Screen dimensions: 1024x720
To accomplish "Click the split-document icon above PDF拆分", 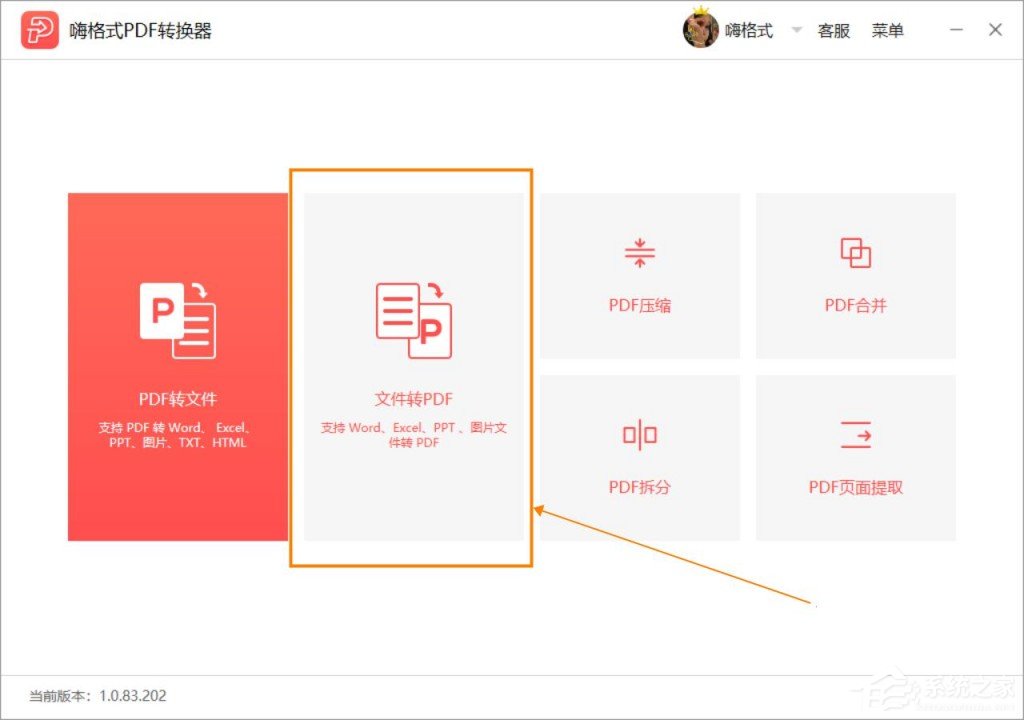I will pyautogui.click(x=639, y=434).
